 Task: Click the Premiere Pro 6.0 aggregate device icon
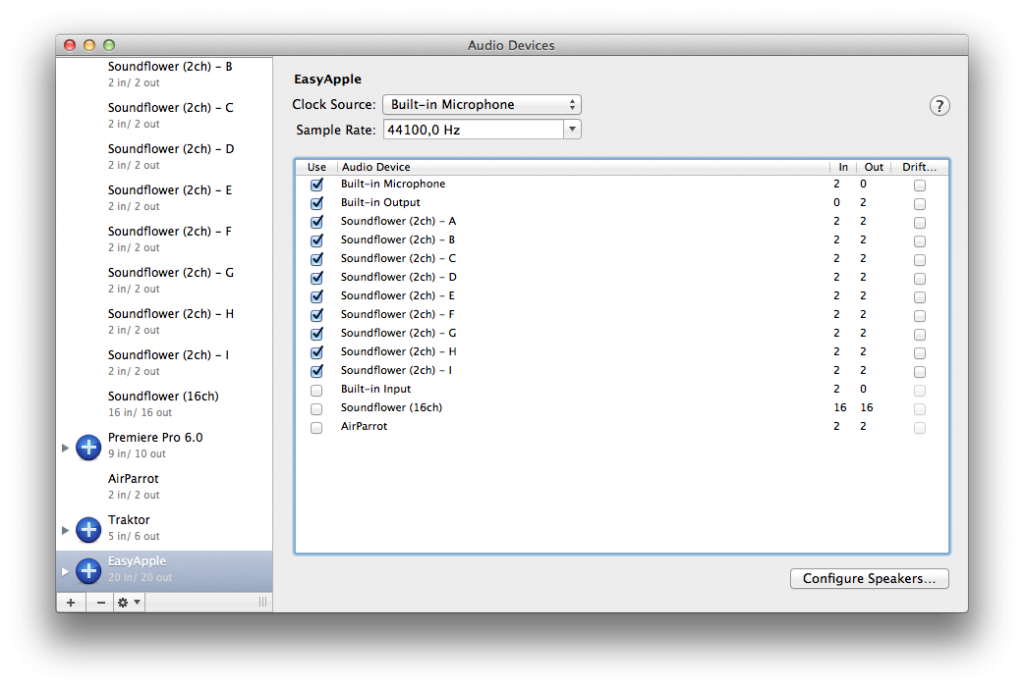87,446
